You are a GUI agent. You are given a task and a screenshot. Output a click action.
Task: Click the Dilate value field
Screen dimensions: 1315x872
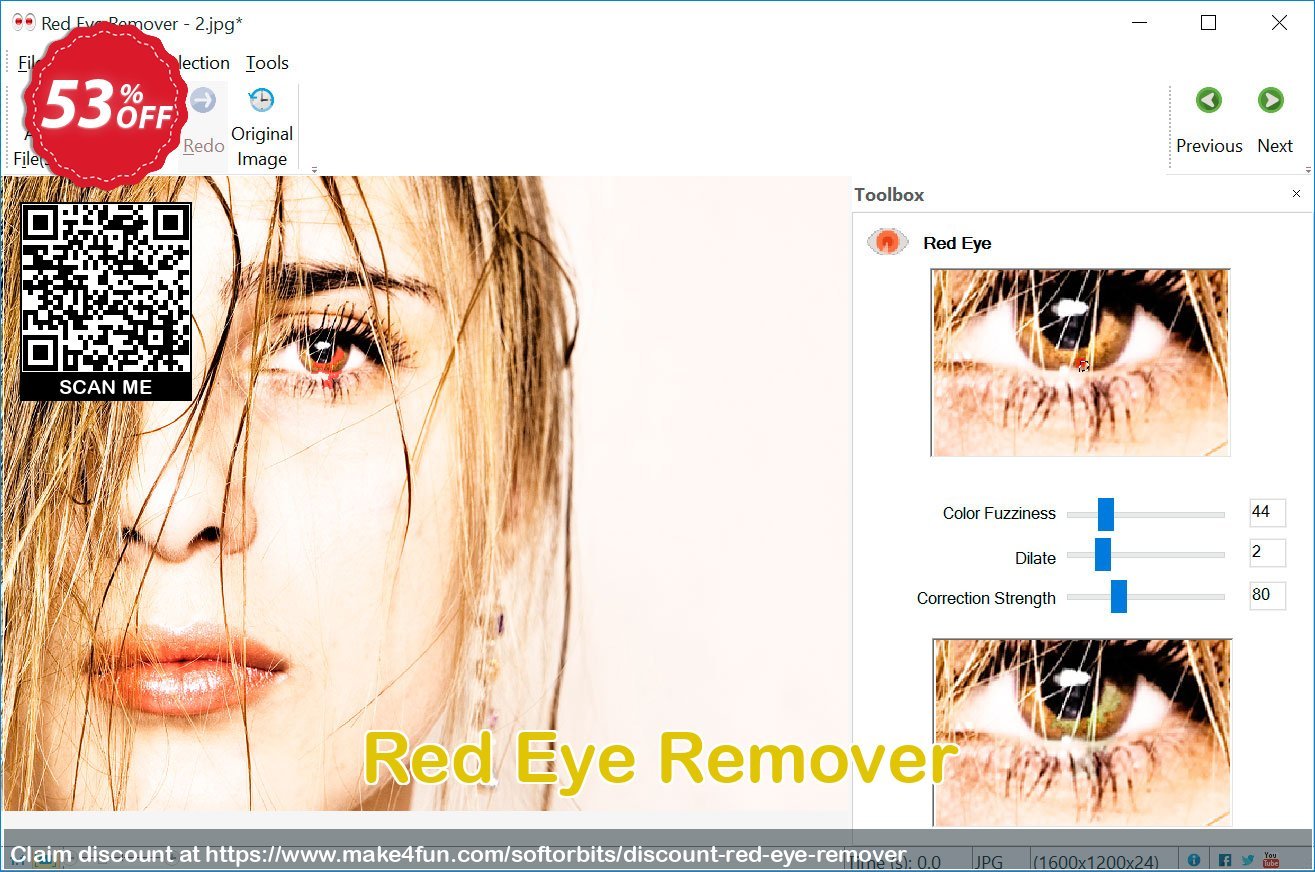click(x=1267, y=552)
